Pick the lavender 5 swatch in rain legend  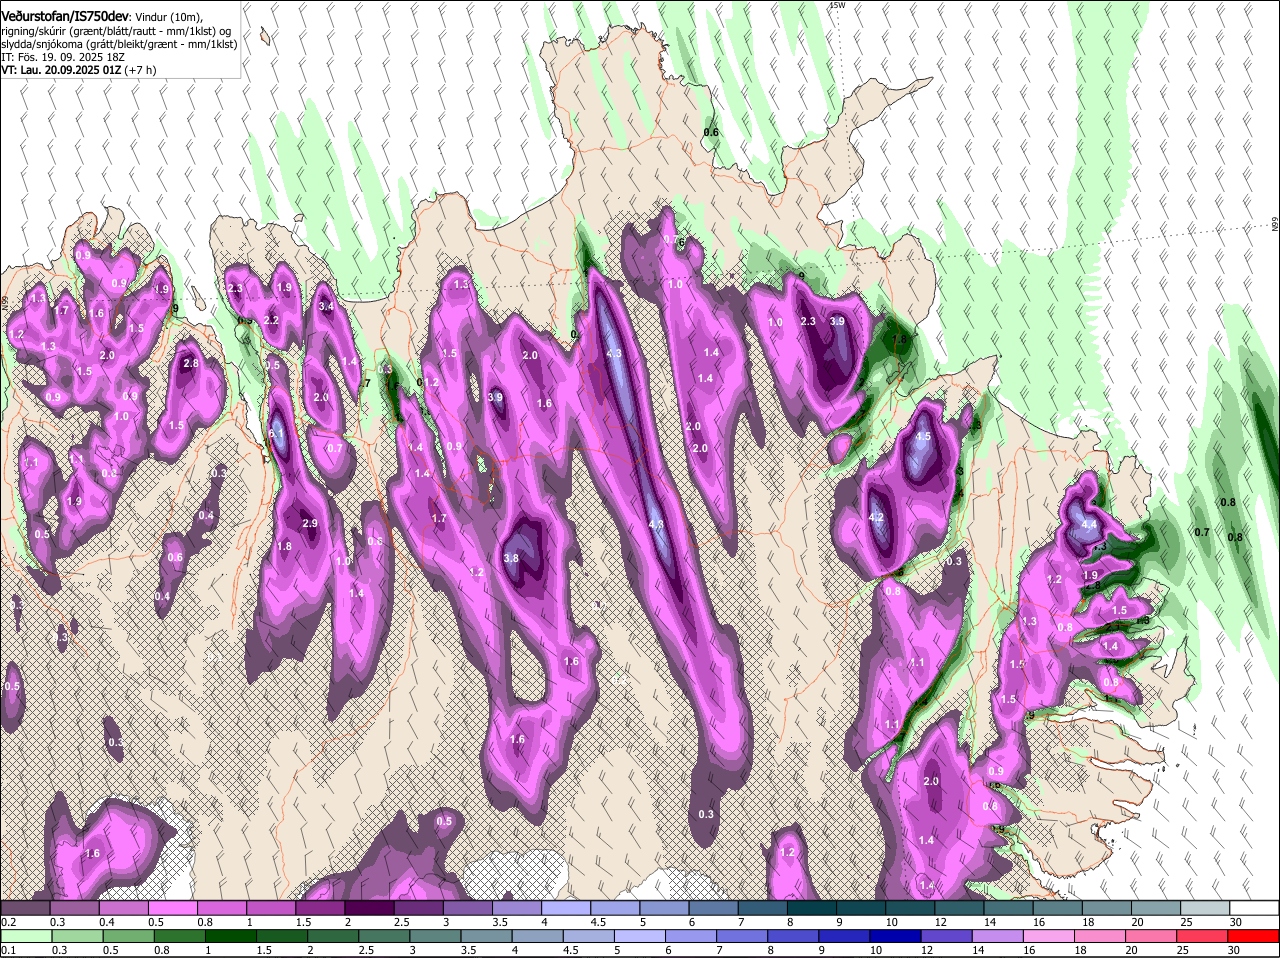(639, 936)
